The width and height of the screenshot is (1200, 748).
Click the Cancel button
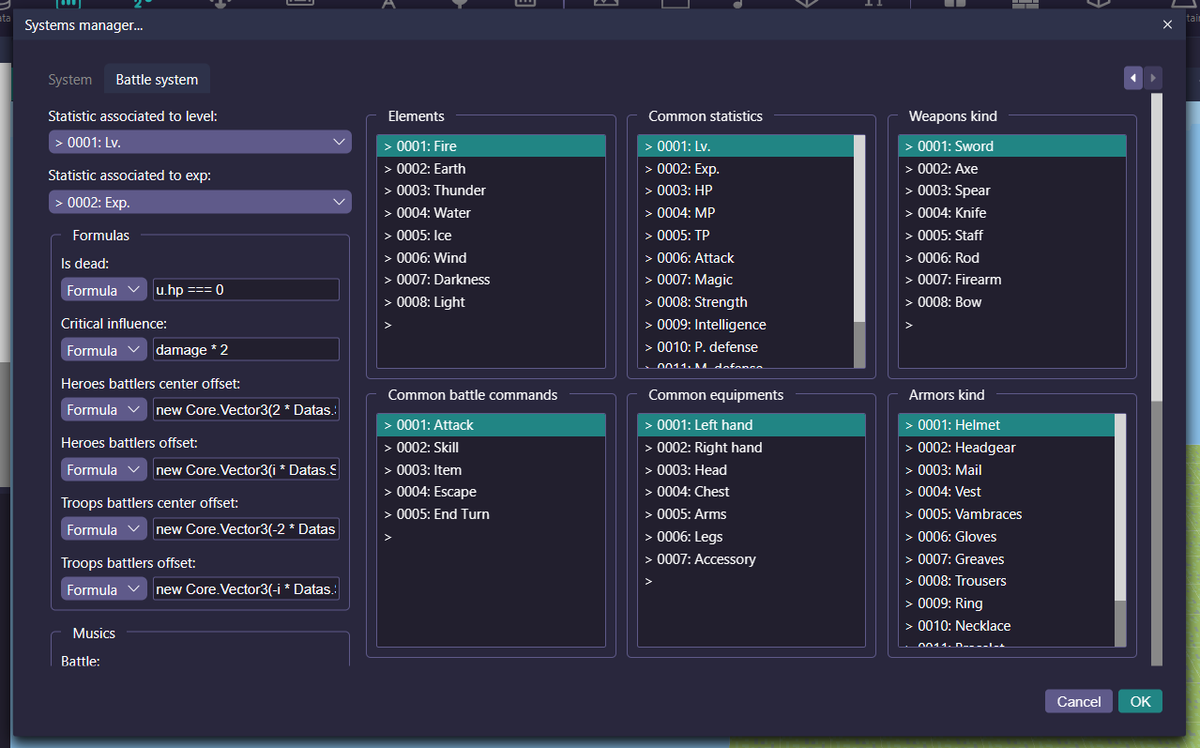pos(1079,701)
